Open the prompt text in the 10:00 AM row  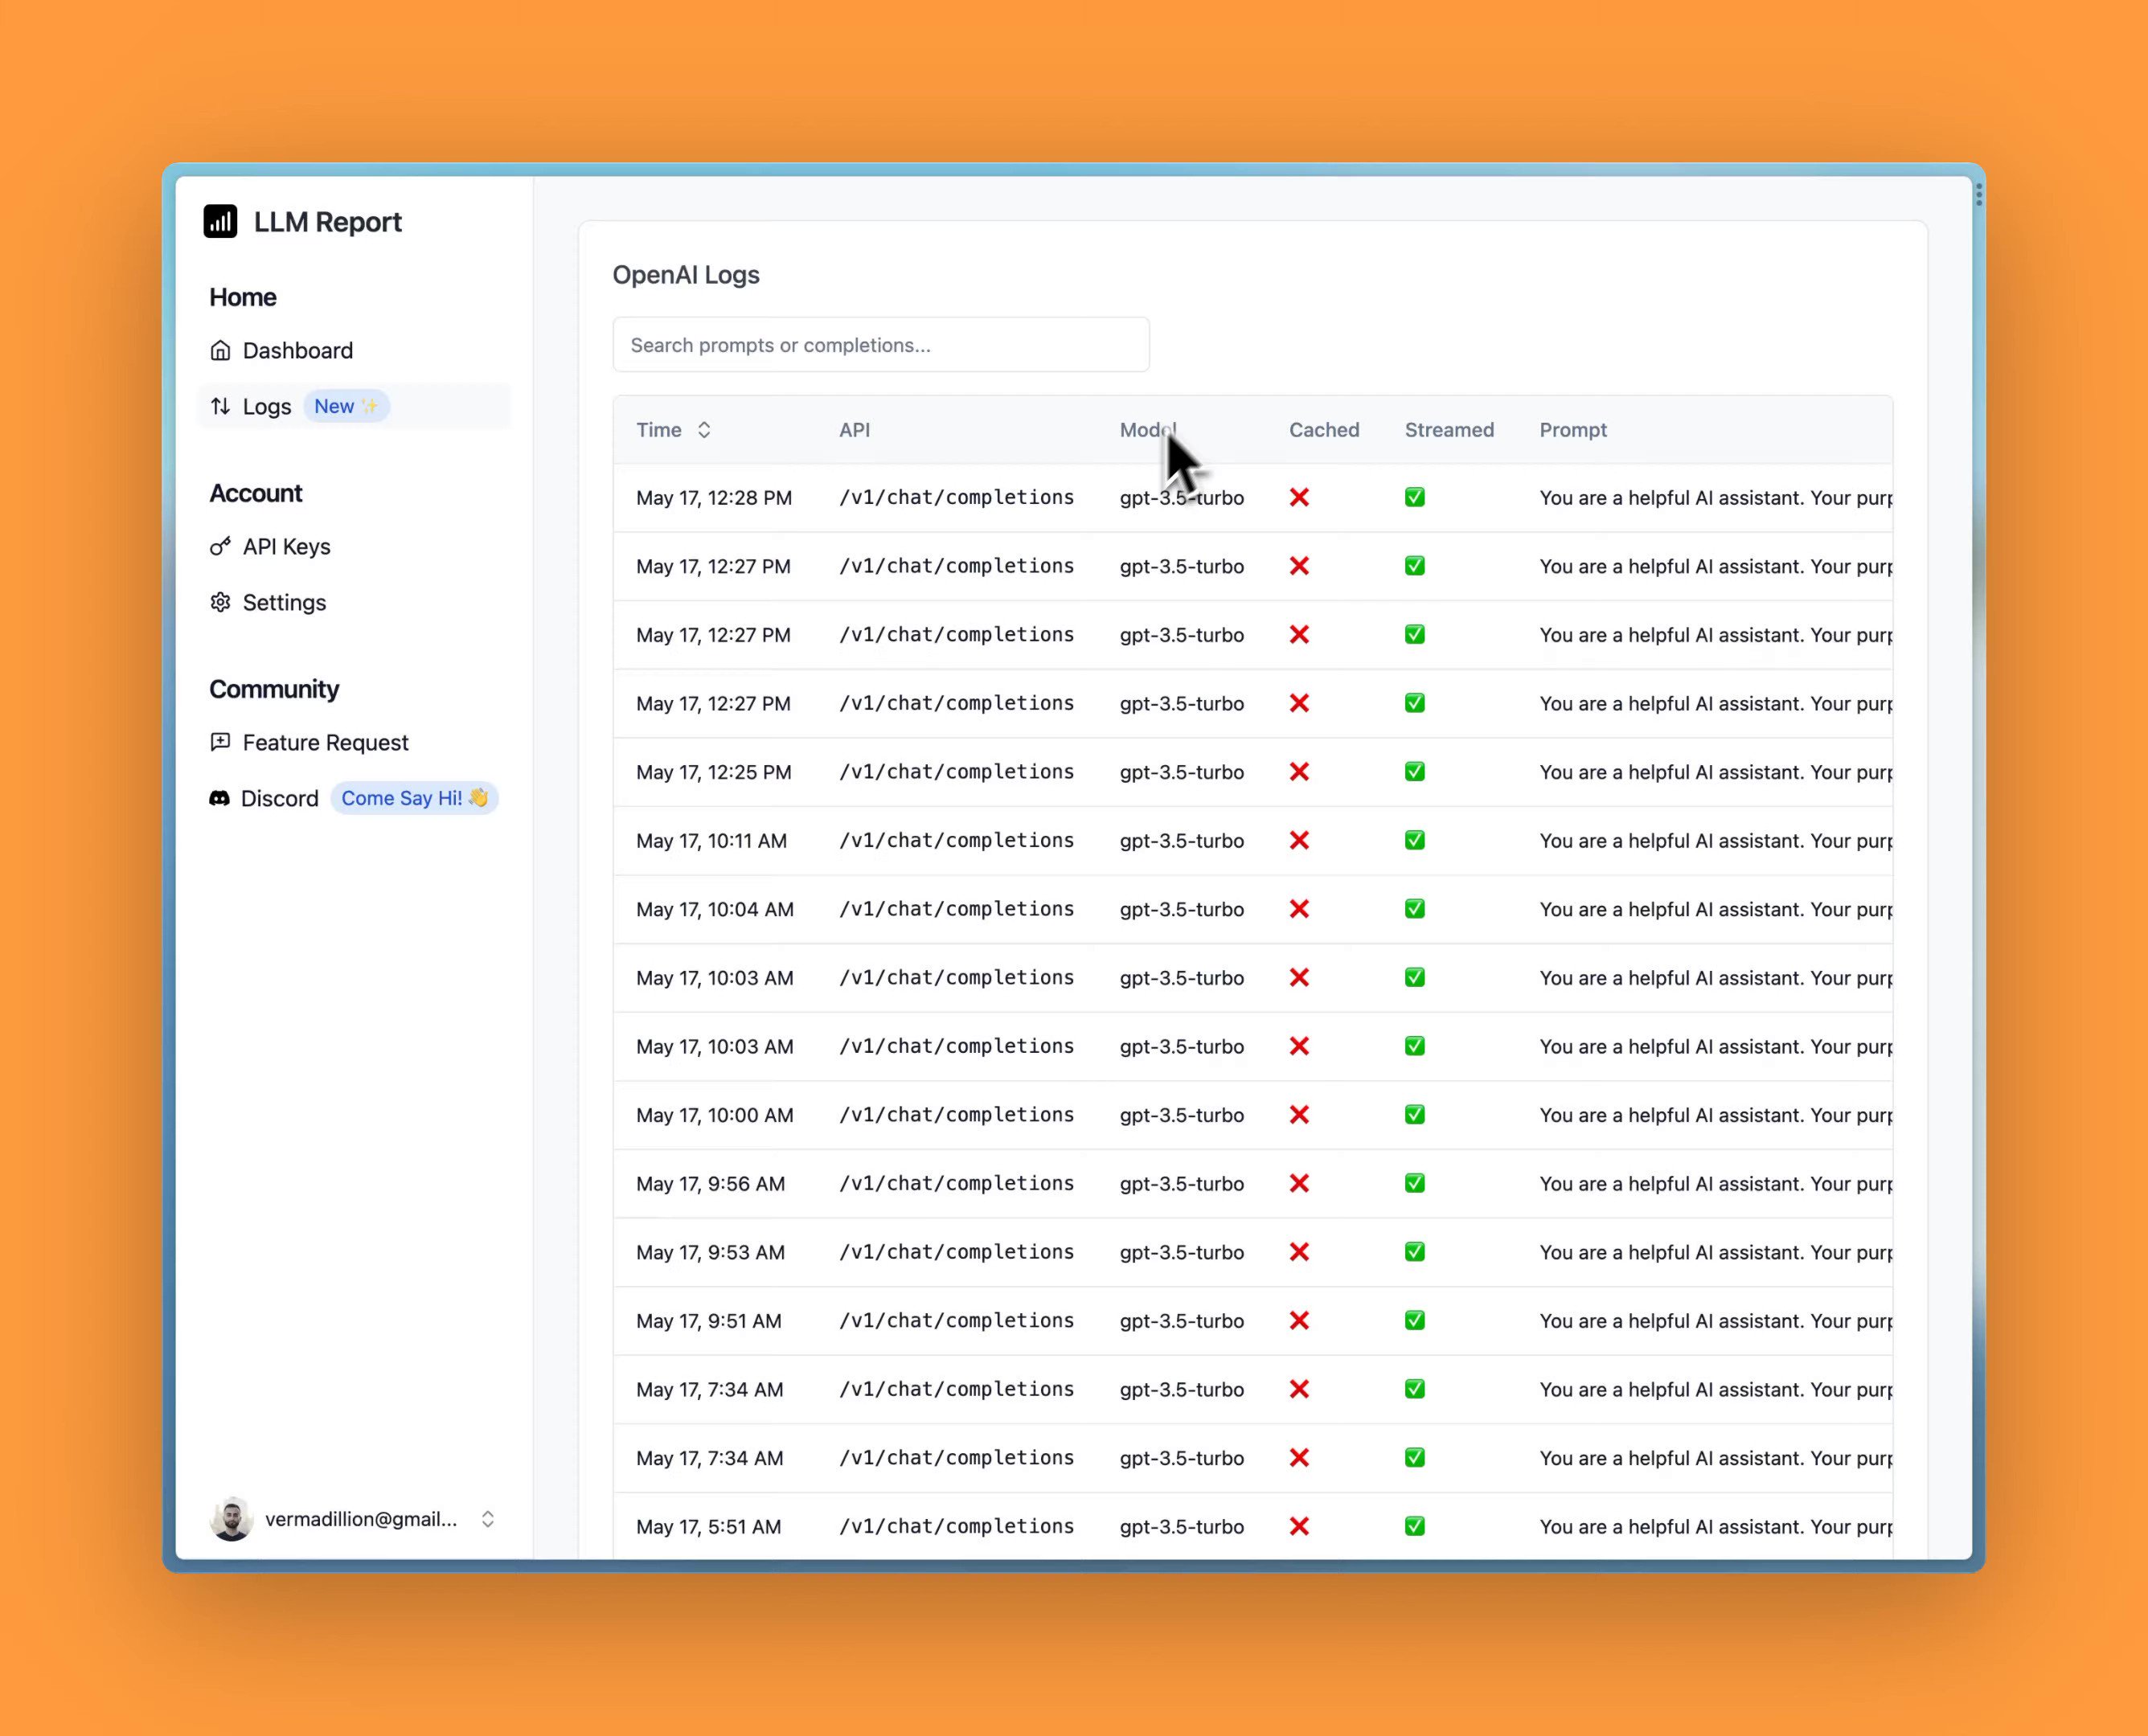pyautogui.click(x=1716, y=1115)
